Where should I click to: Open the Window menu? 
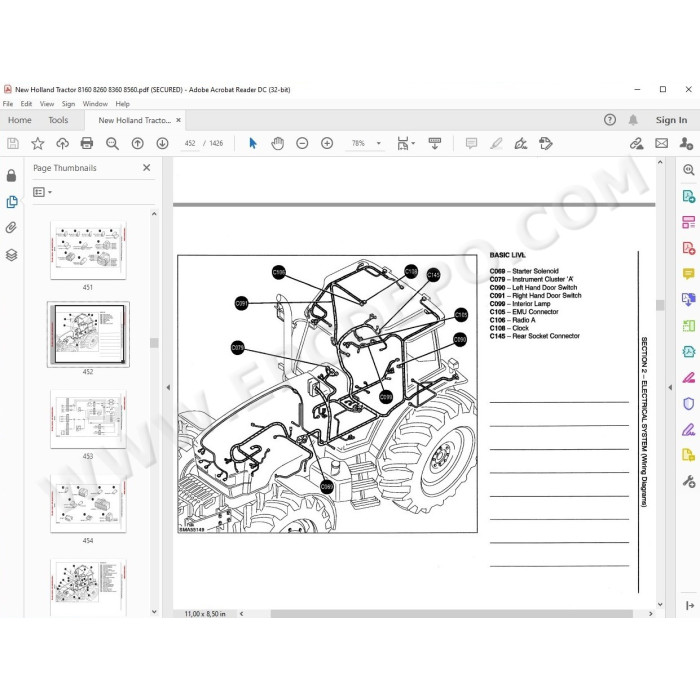95,104
